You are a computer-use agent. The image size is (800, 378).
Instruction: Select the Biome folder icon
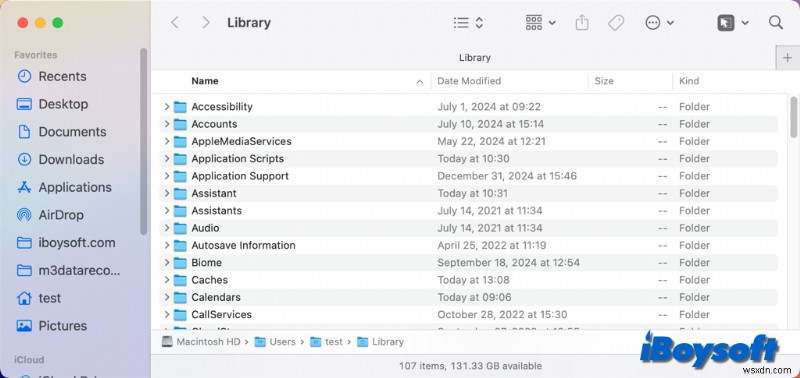tap(180, 263)
